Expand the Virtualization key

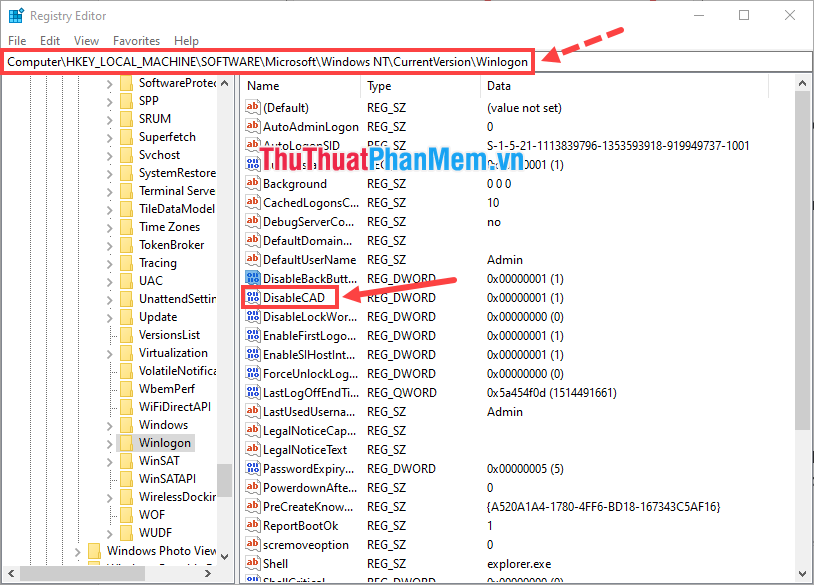(110, 352)
